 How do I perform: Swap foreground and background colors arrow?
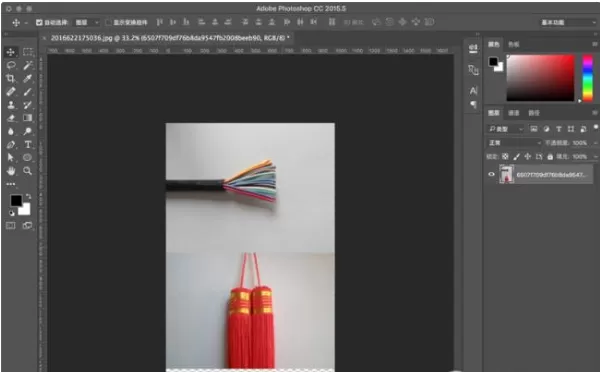(x=28, y=196)
